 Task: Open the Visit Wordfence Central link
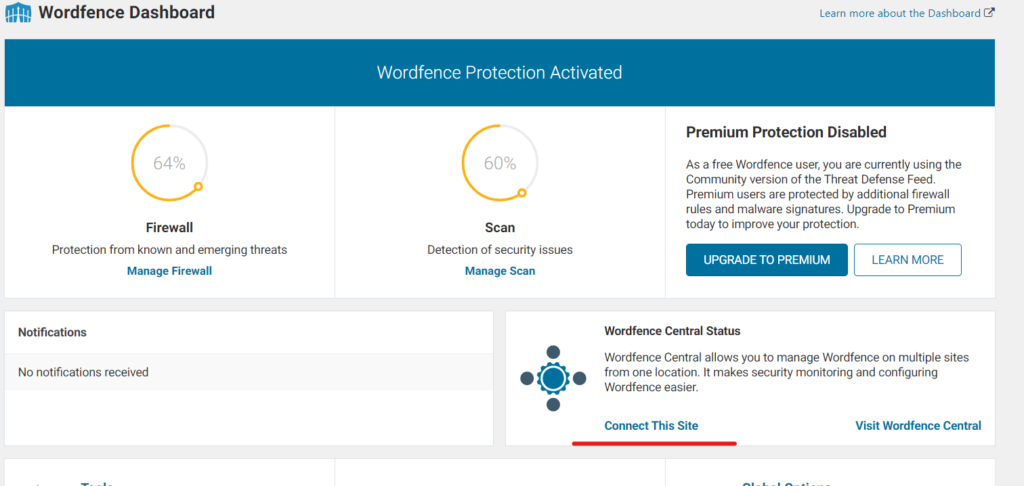[x=918, y=426]
